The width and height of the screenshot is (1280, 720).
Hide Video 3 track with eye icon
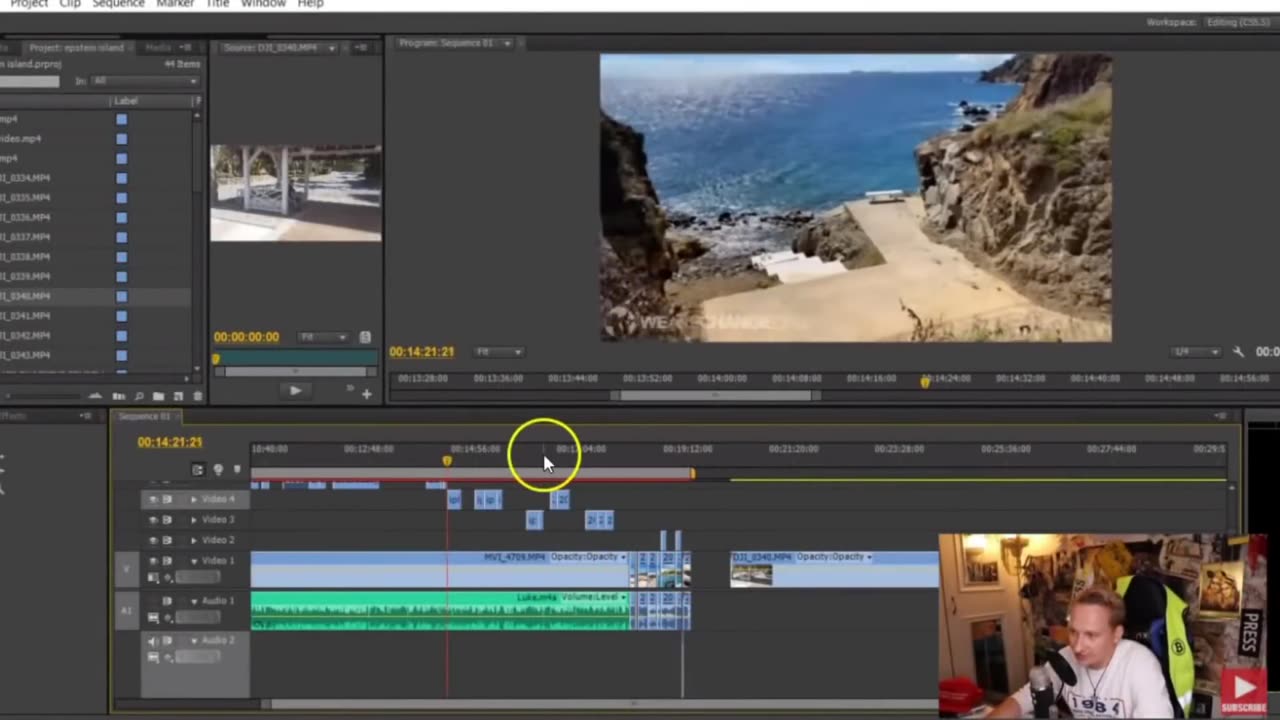pos(153,519)
